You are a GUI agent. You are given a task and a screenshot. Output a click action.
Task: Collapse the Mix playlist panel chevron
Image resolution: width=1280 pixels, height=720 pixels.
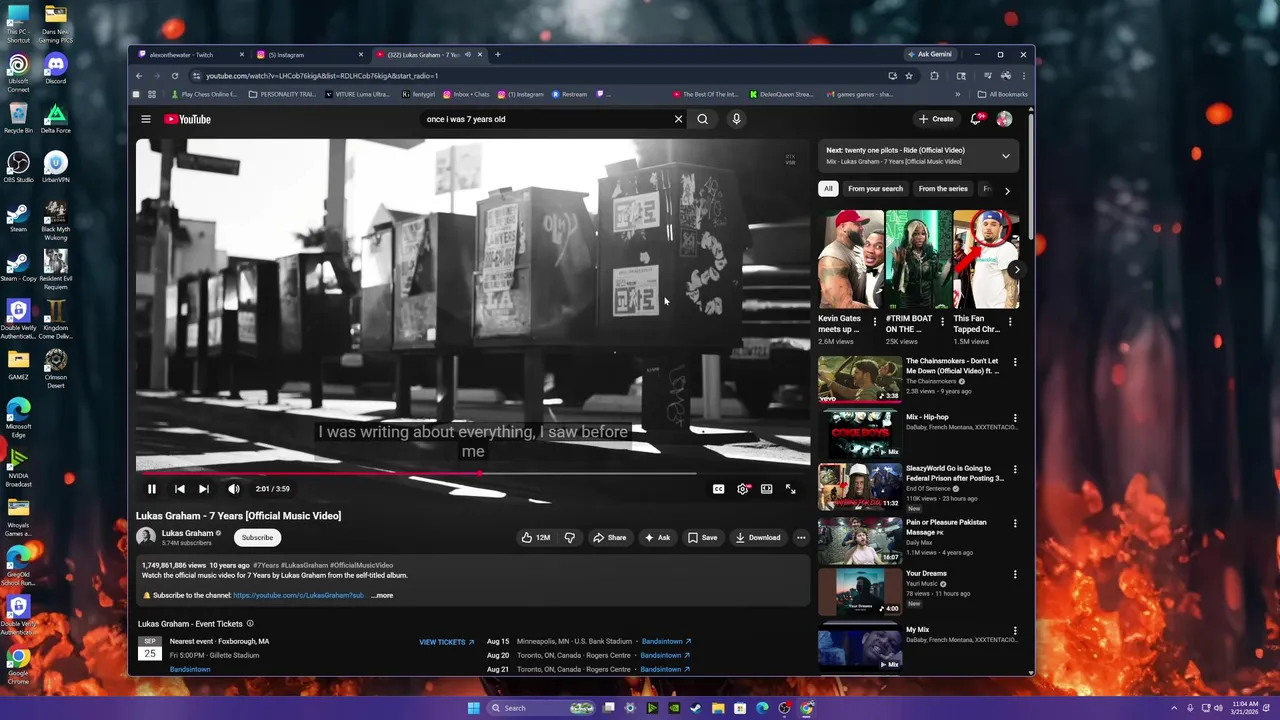click(1006, 156)
